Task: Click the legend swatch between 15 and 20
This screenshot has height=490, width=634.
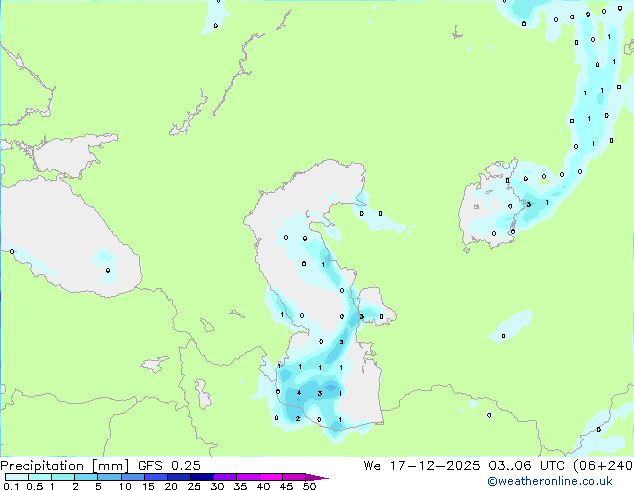Action: [x=155, y=477]
